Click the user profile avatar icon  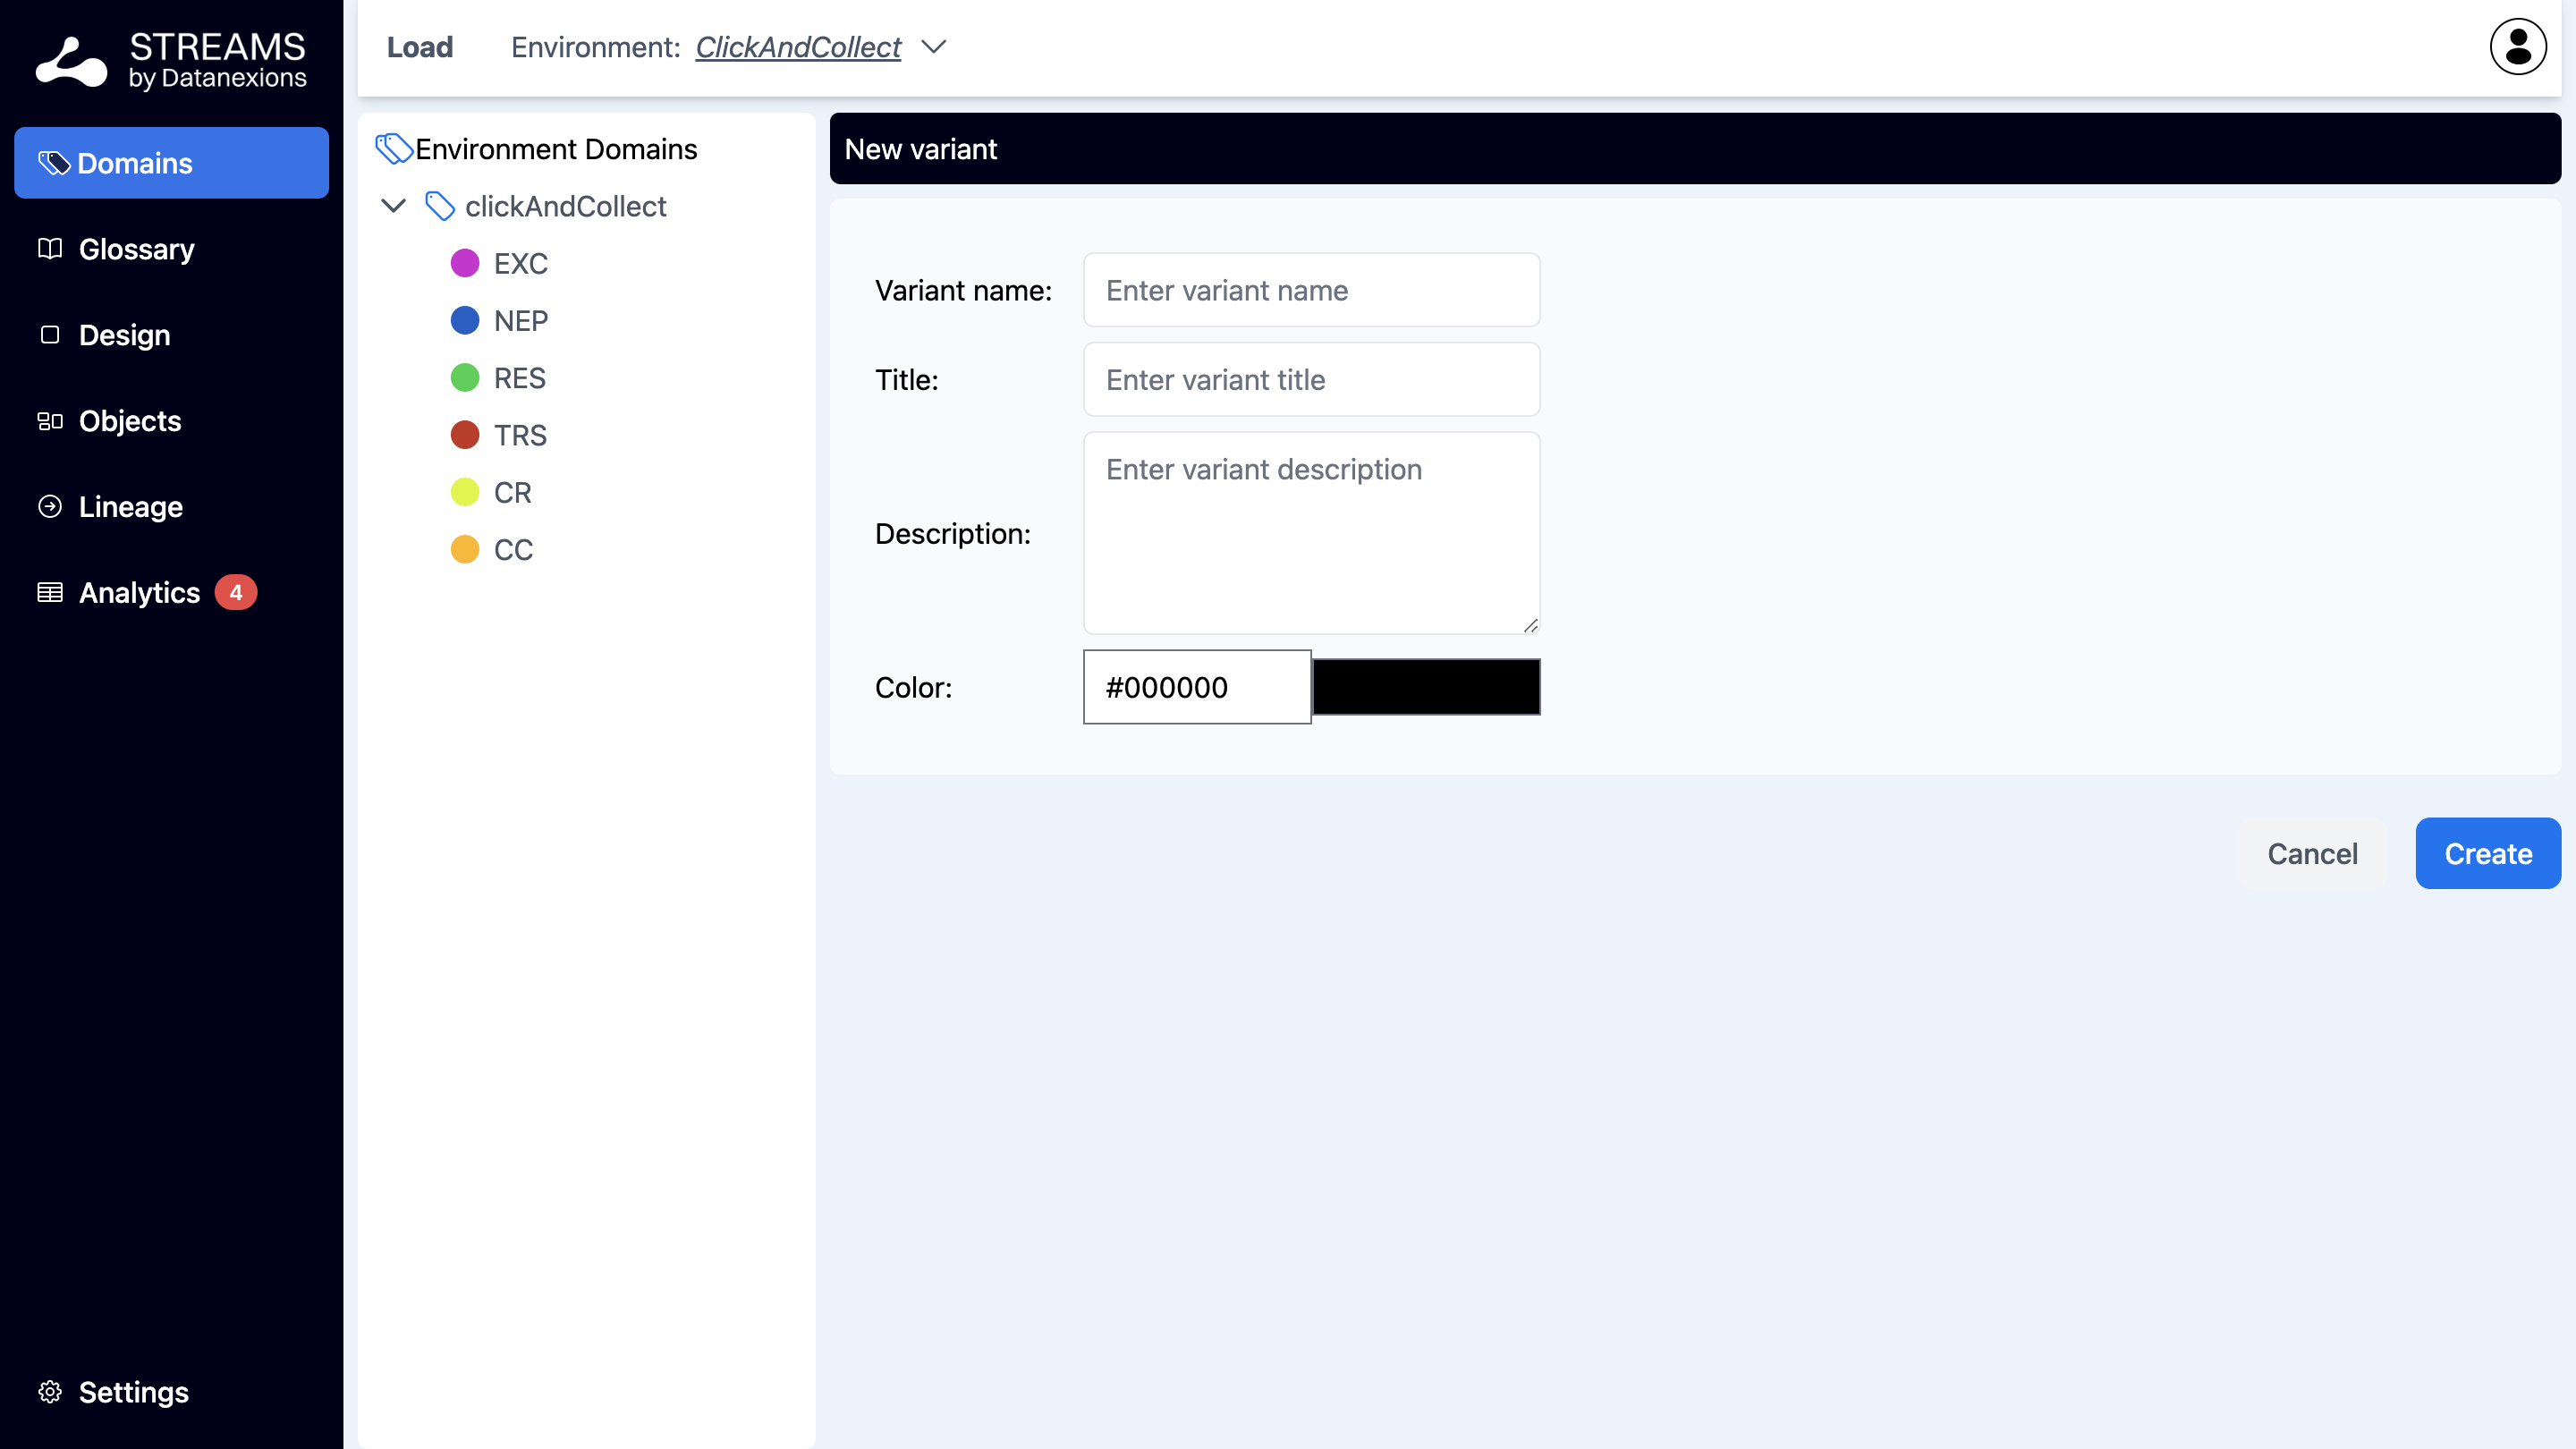click(2517, 47)
